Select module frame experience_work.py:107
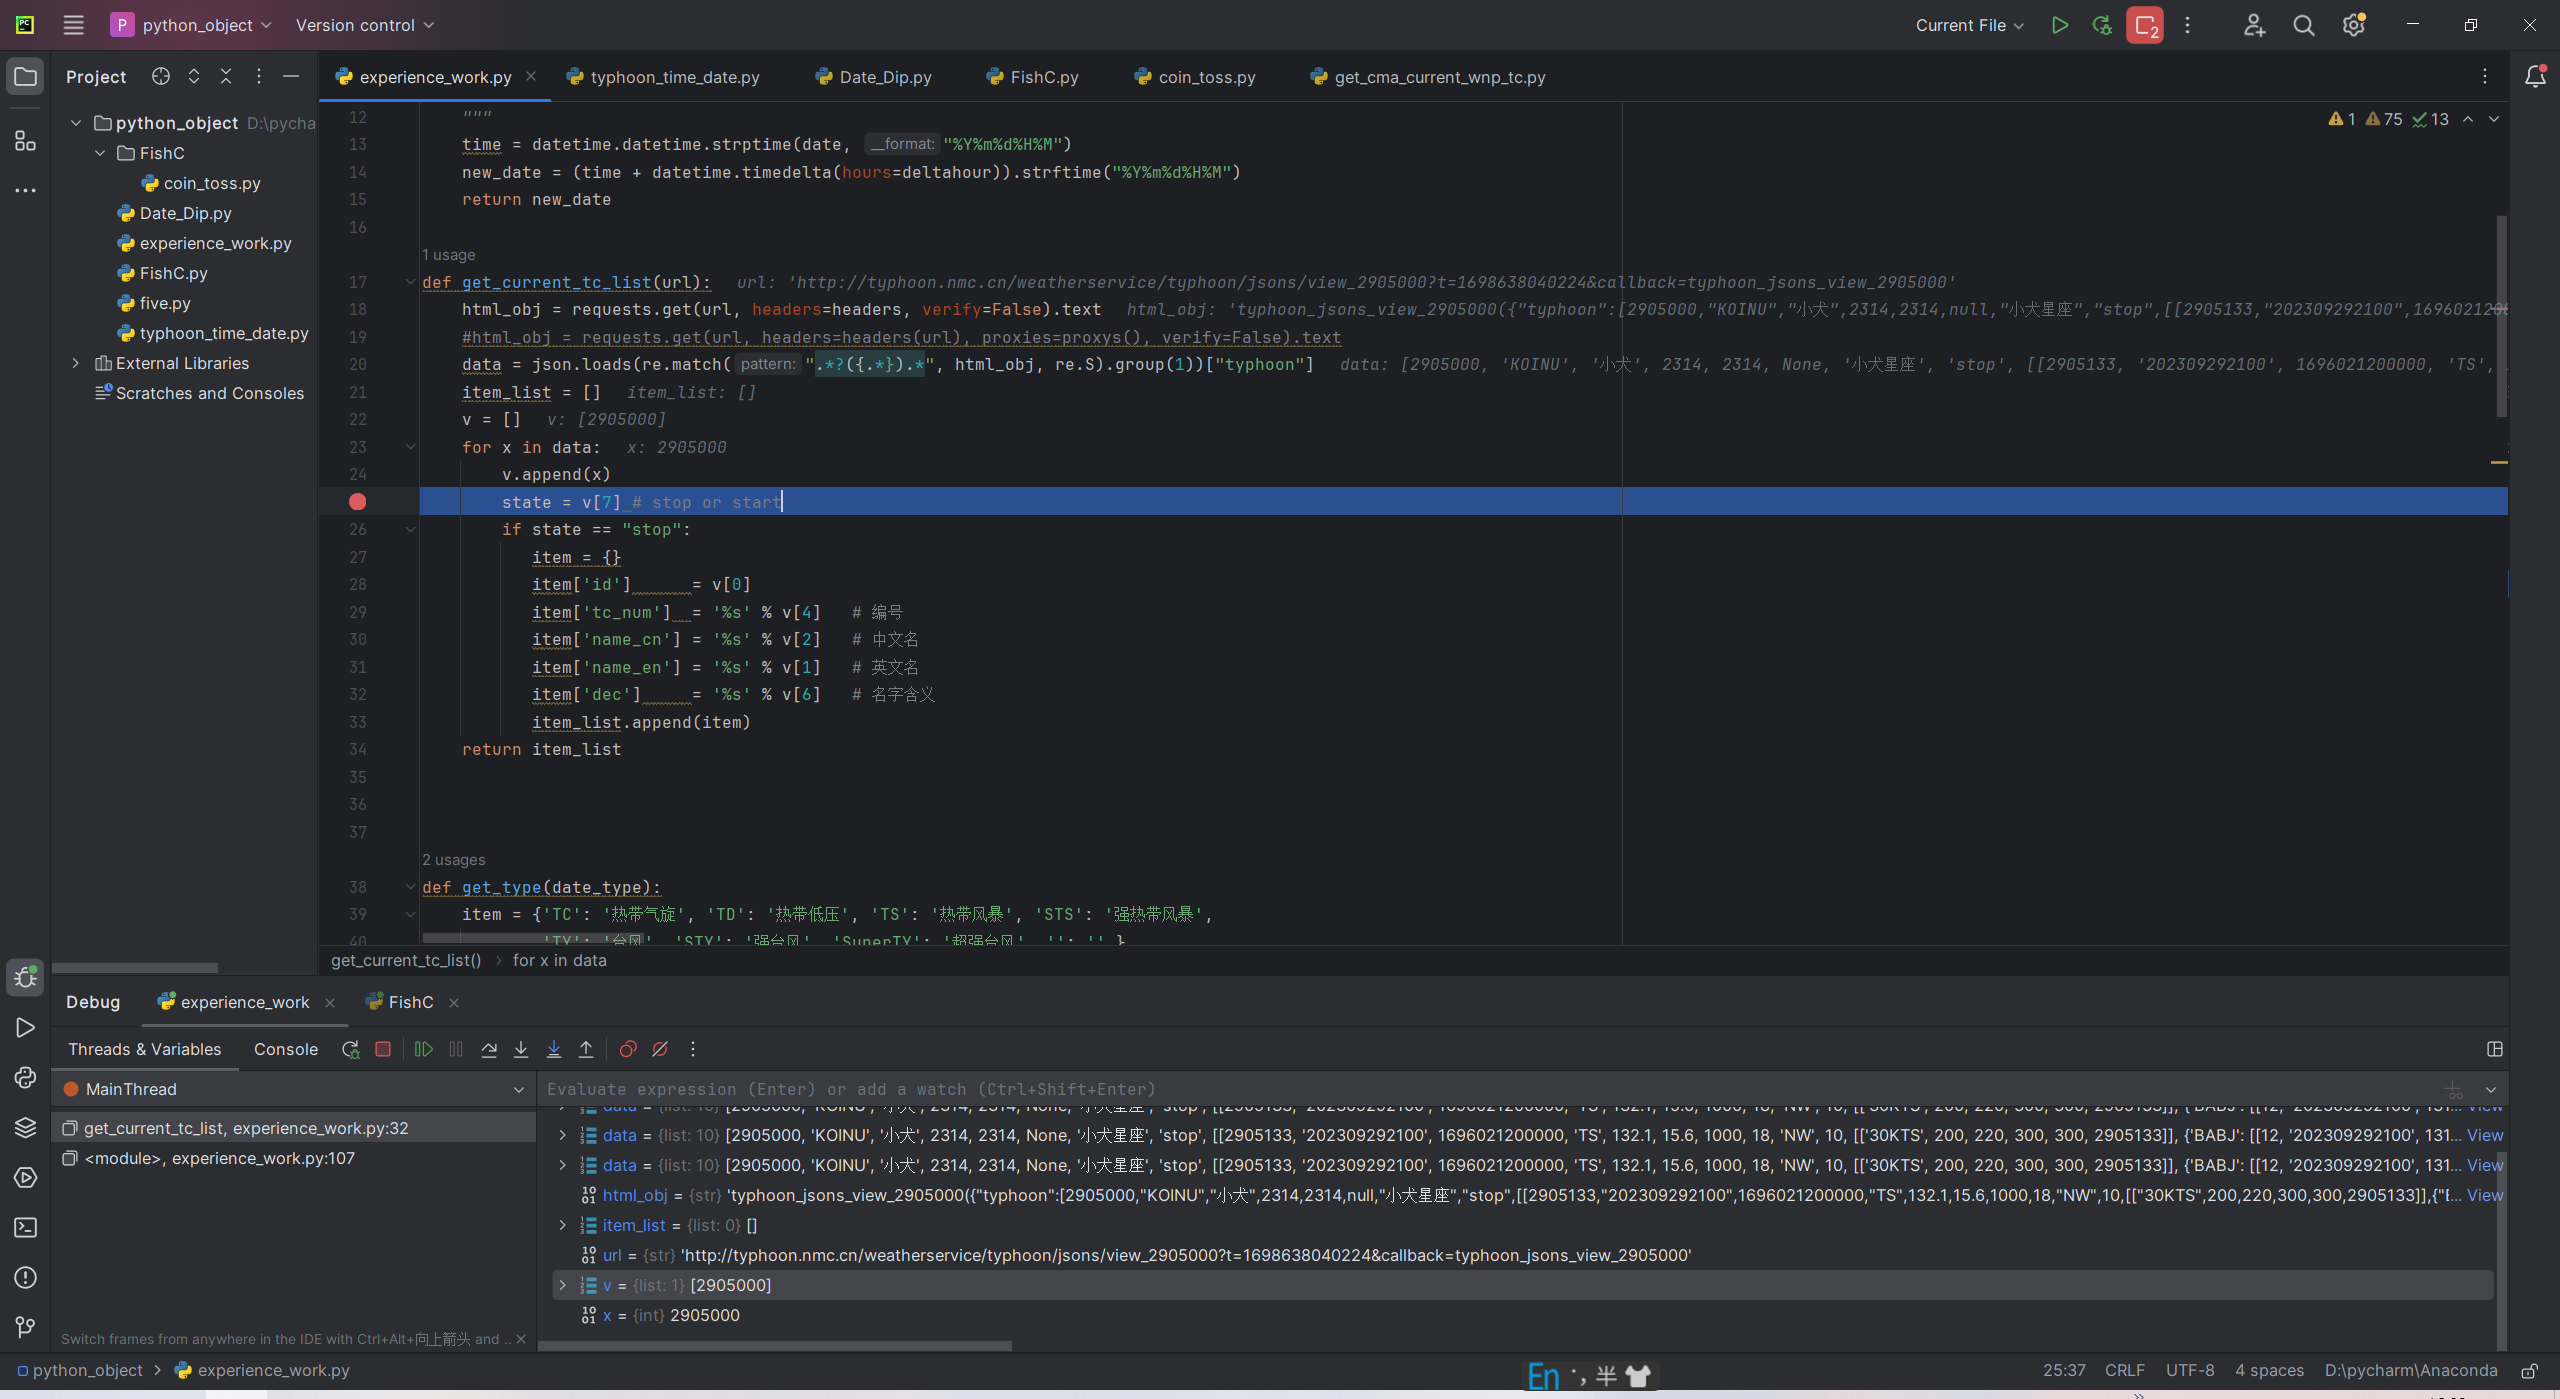 (295, 1158)
